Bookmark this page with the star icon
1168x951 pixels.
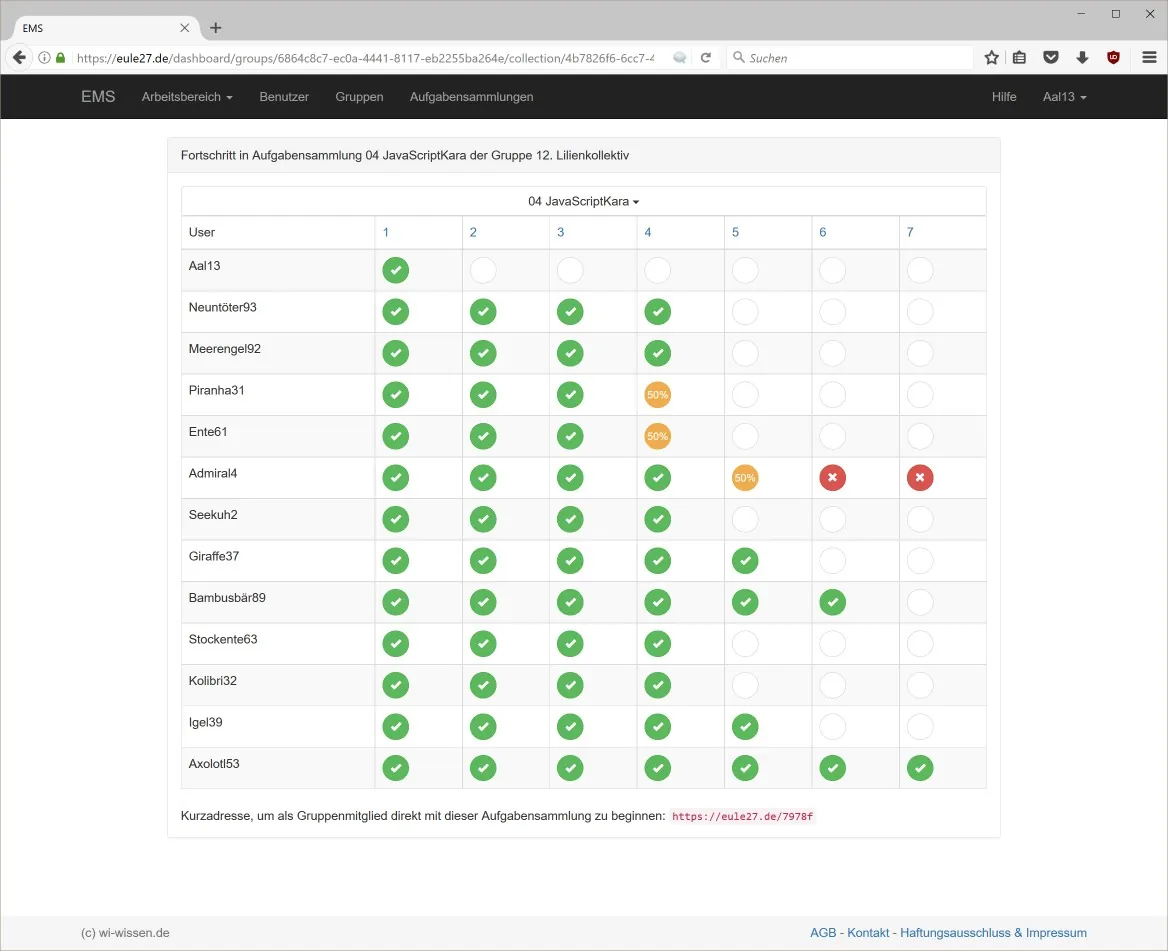click(991, 57)
